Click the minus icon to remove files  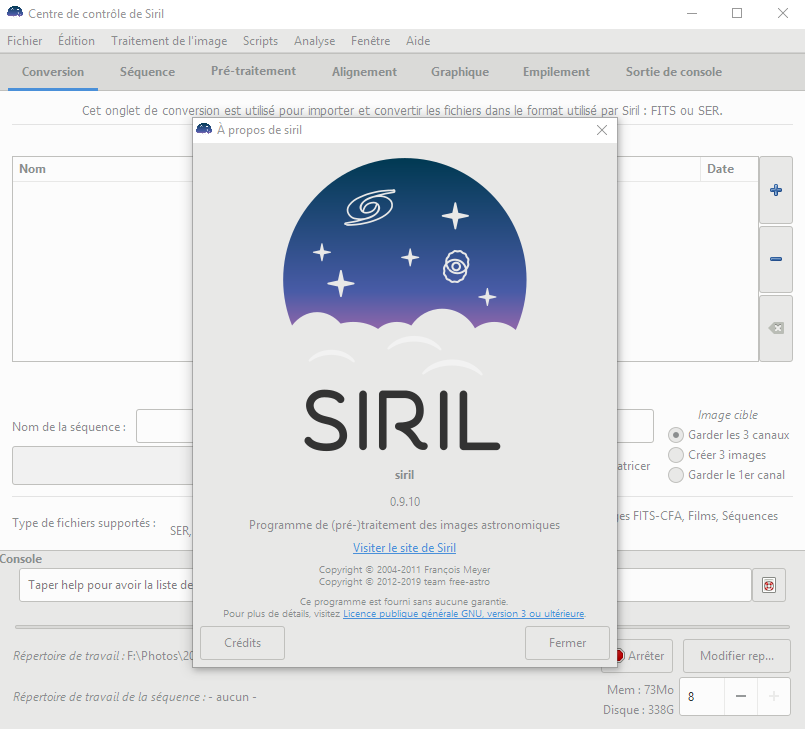[776, 259]
